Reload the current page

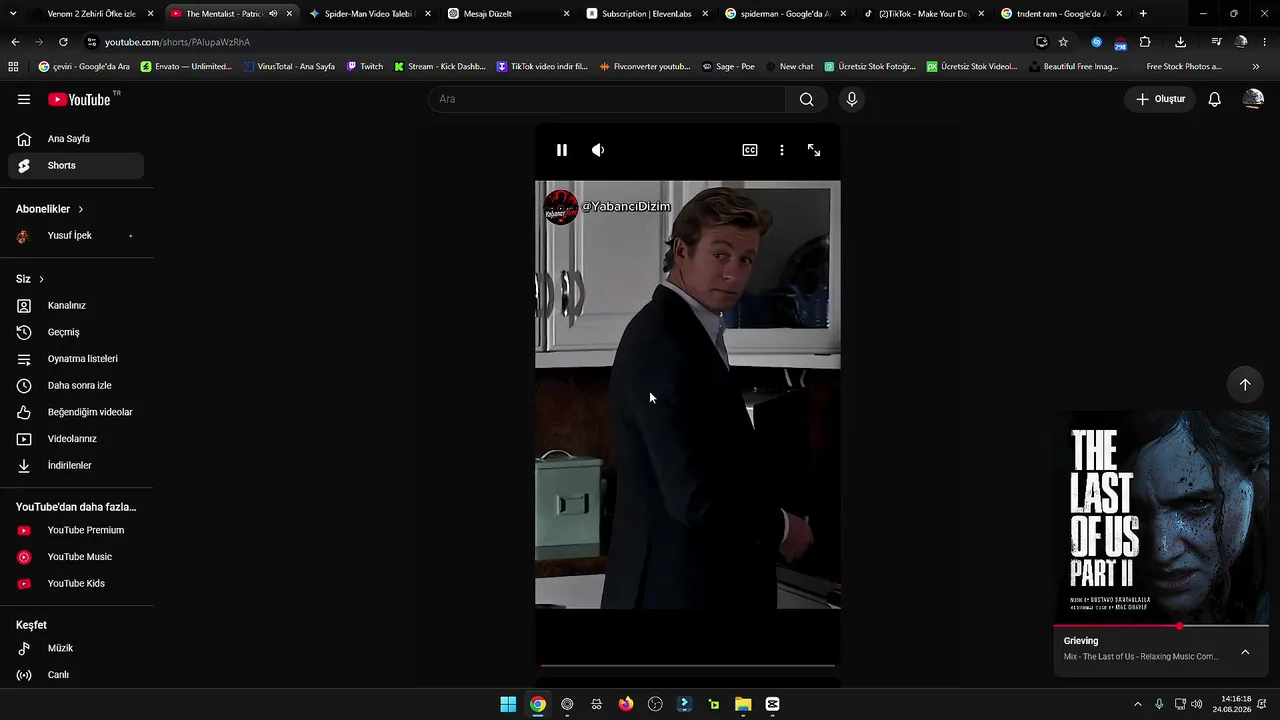coord(63,42)
